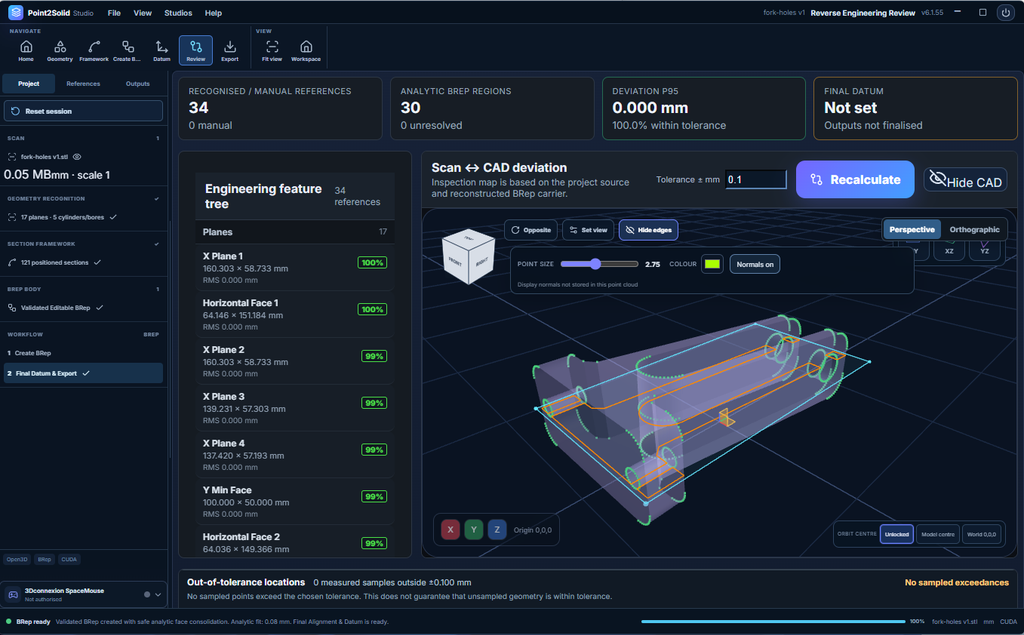Click the Opposite view button

click(531, 230)
